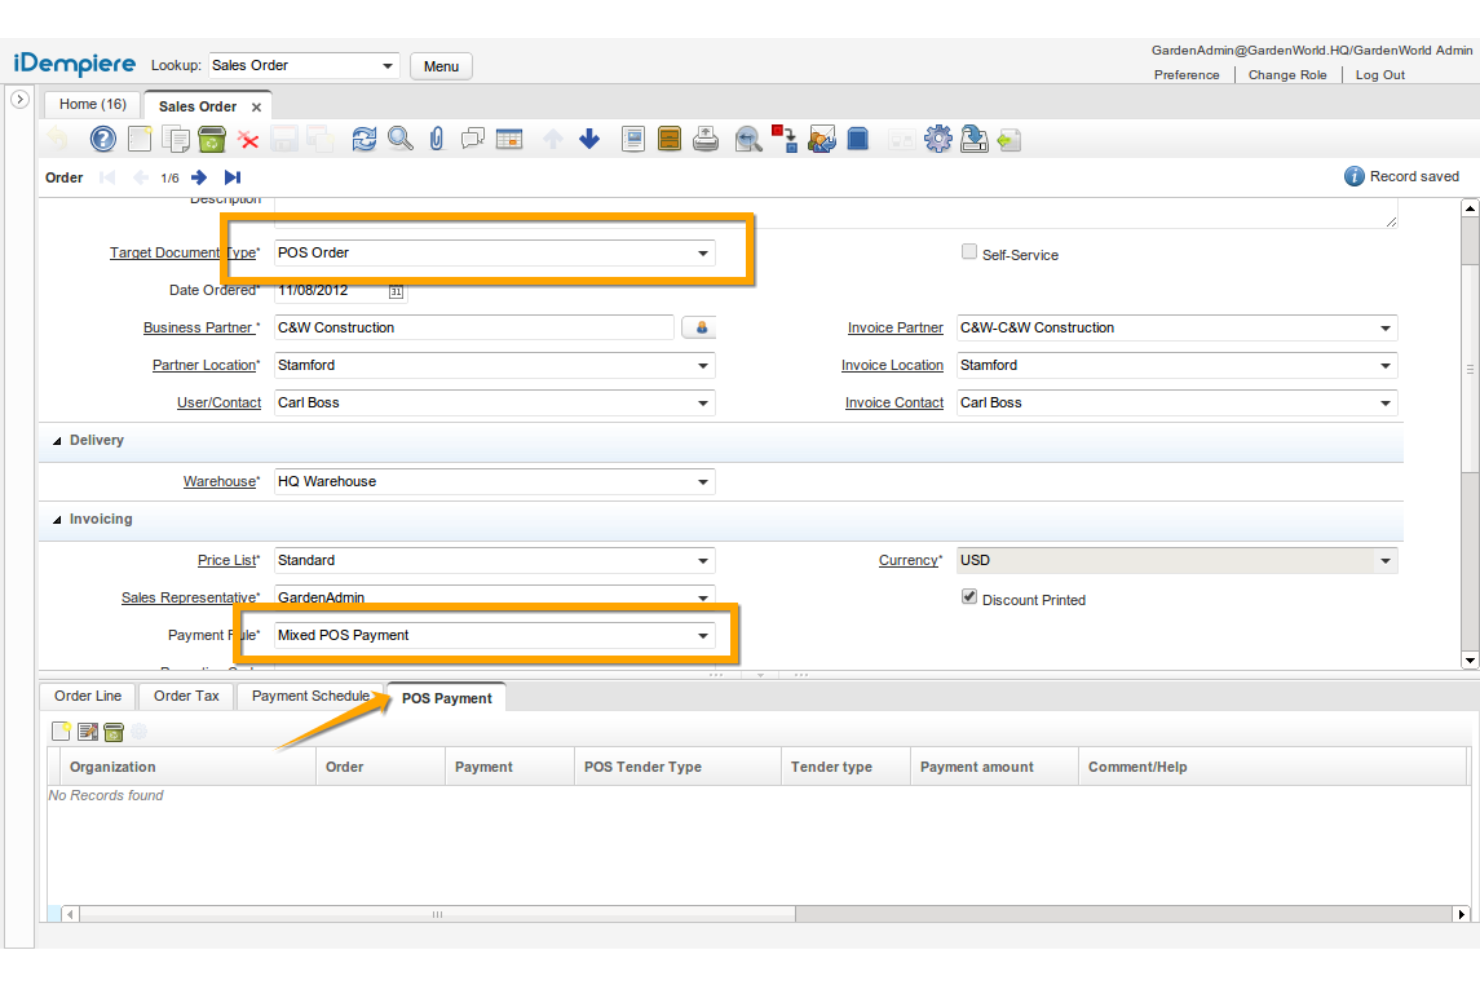Open Zoom Across icon in the toolbar
This screenshot has height=987, width=1480.
point(748,139)
